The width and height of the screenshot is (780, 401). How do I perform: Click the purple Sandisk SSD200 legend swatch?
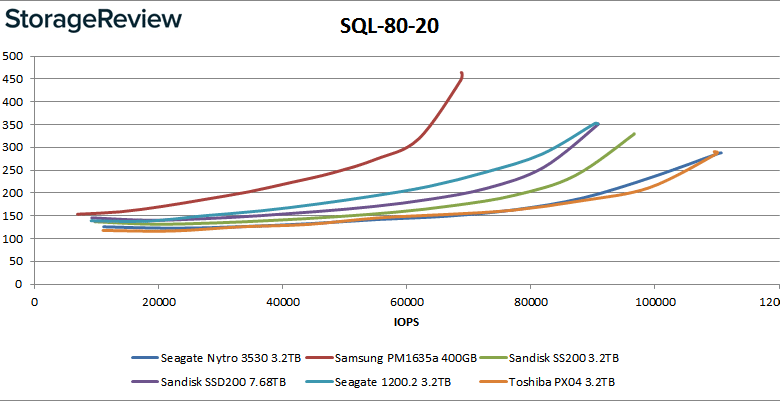[145, 382]
